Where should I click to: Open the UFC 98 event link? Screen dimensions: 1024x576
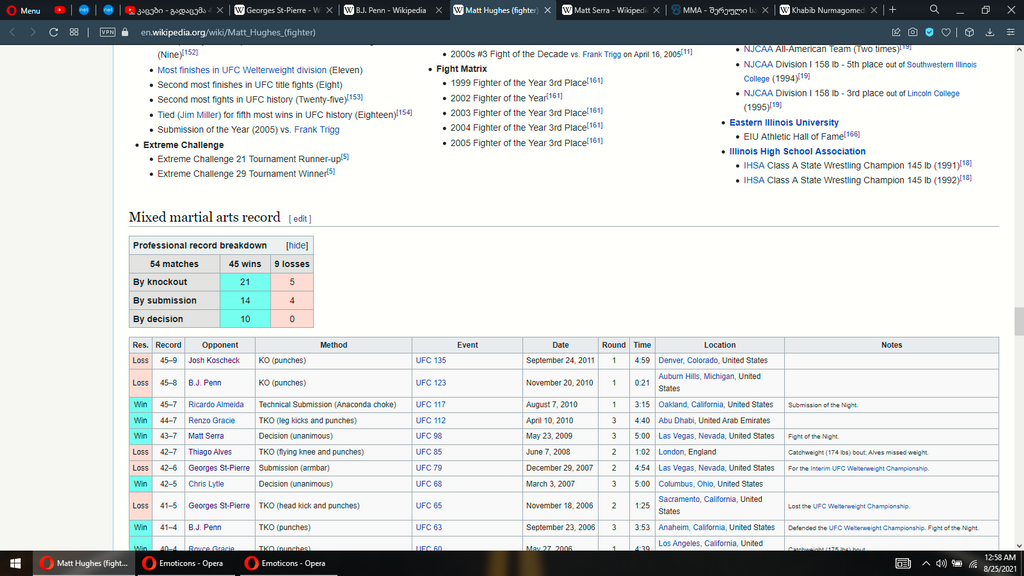[428, 436]
